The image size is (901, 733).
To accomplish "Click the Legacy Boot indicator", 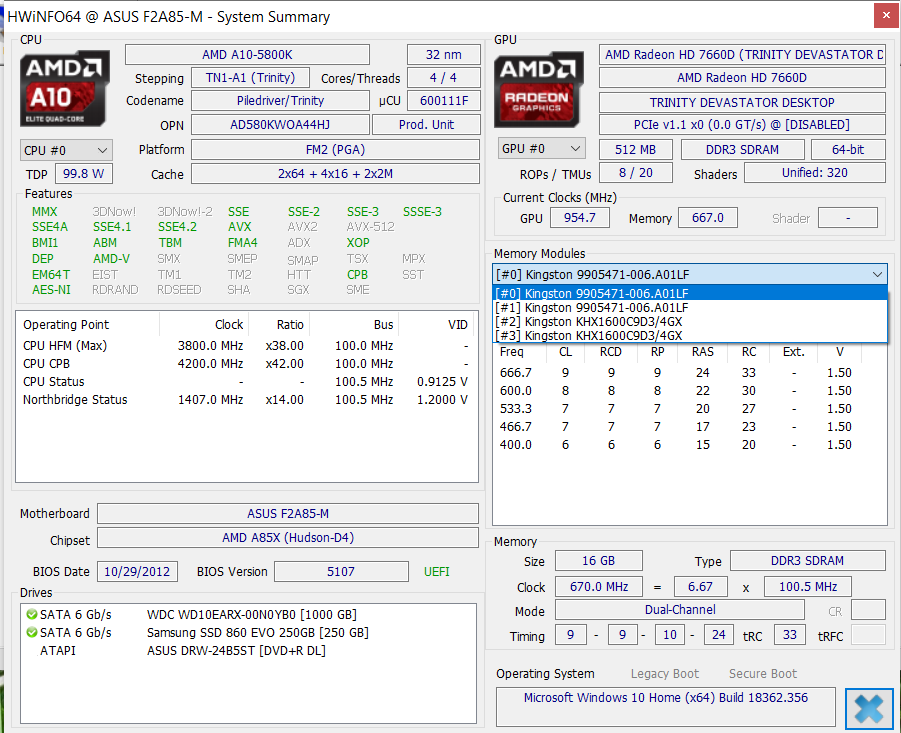I will 665,674.
